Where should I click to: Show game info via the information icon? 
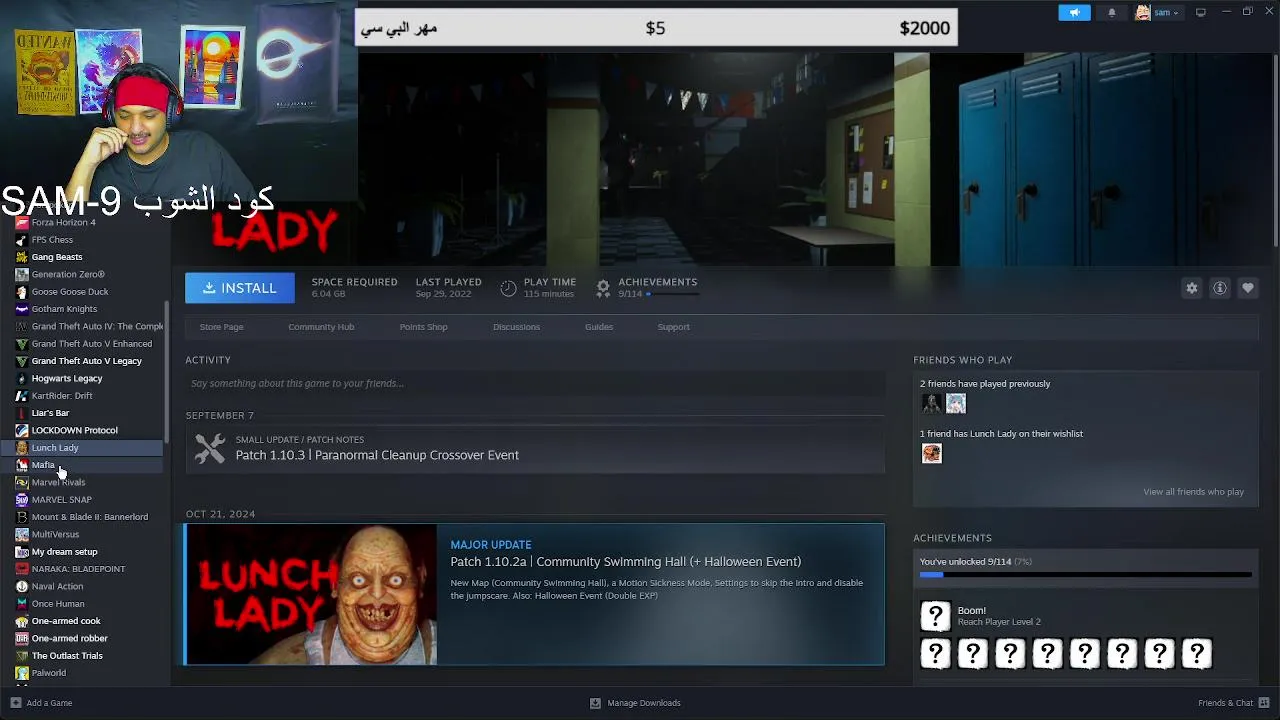tap(1220, 288)
